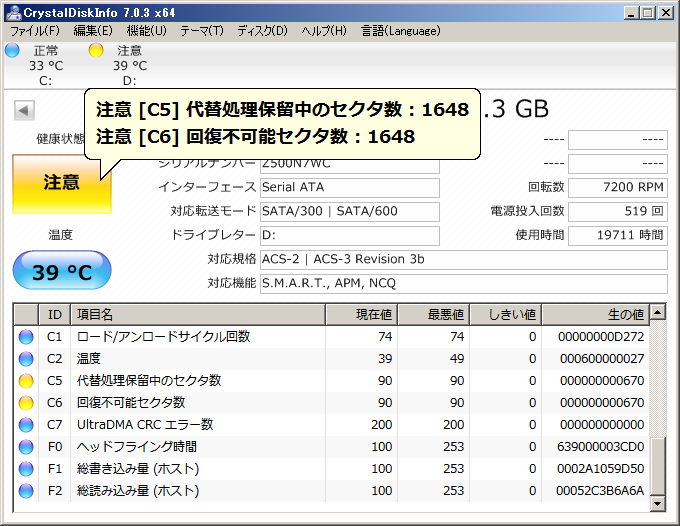680x526 pixels.
Task: Select the blue status icon for drive C:
Action: pos(12,50)
